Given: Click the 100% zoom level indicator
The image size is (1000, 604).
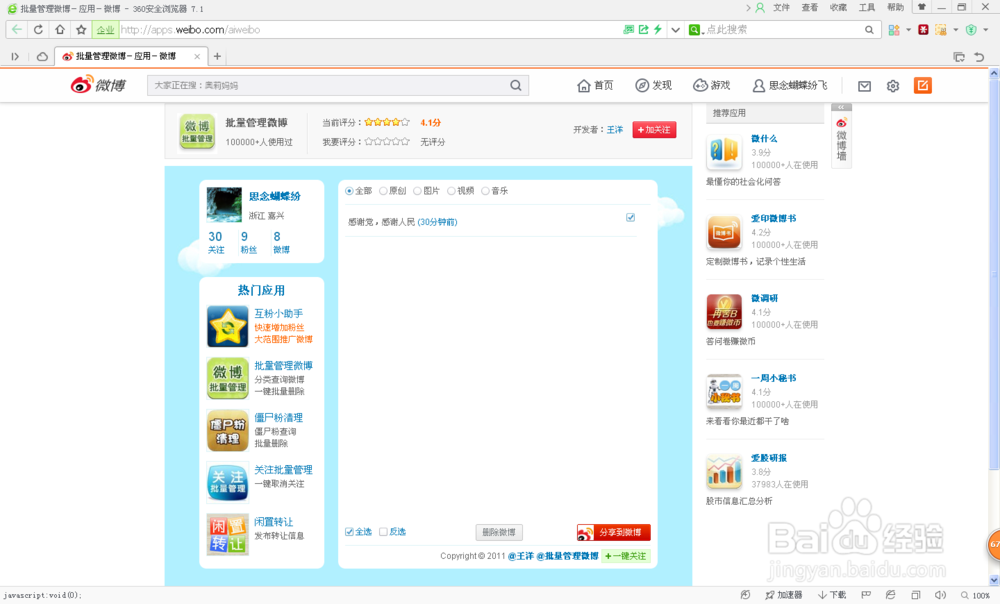Looking at the screenshot, I should coord(976,595).
